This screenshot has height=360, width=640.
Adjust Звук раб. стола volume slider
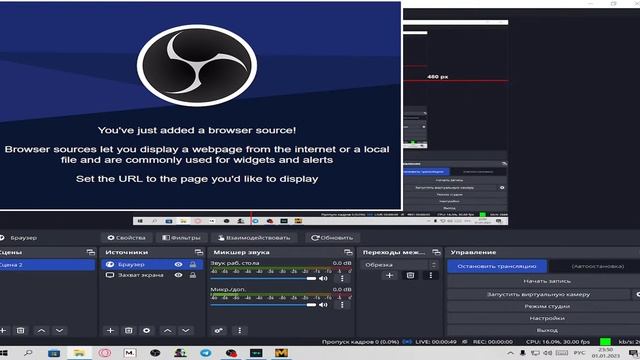263,278
